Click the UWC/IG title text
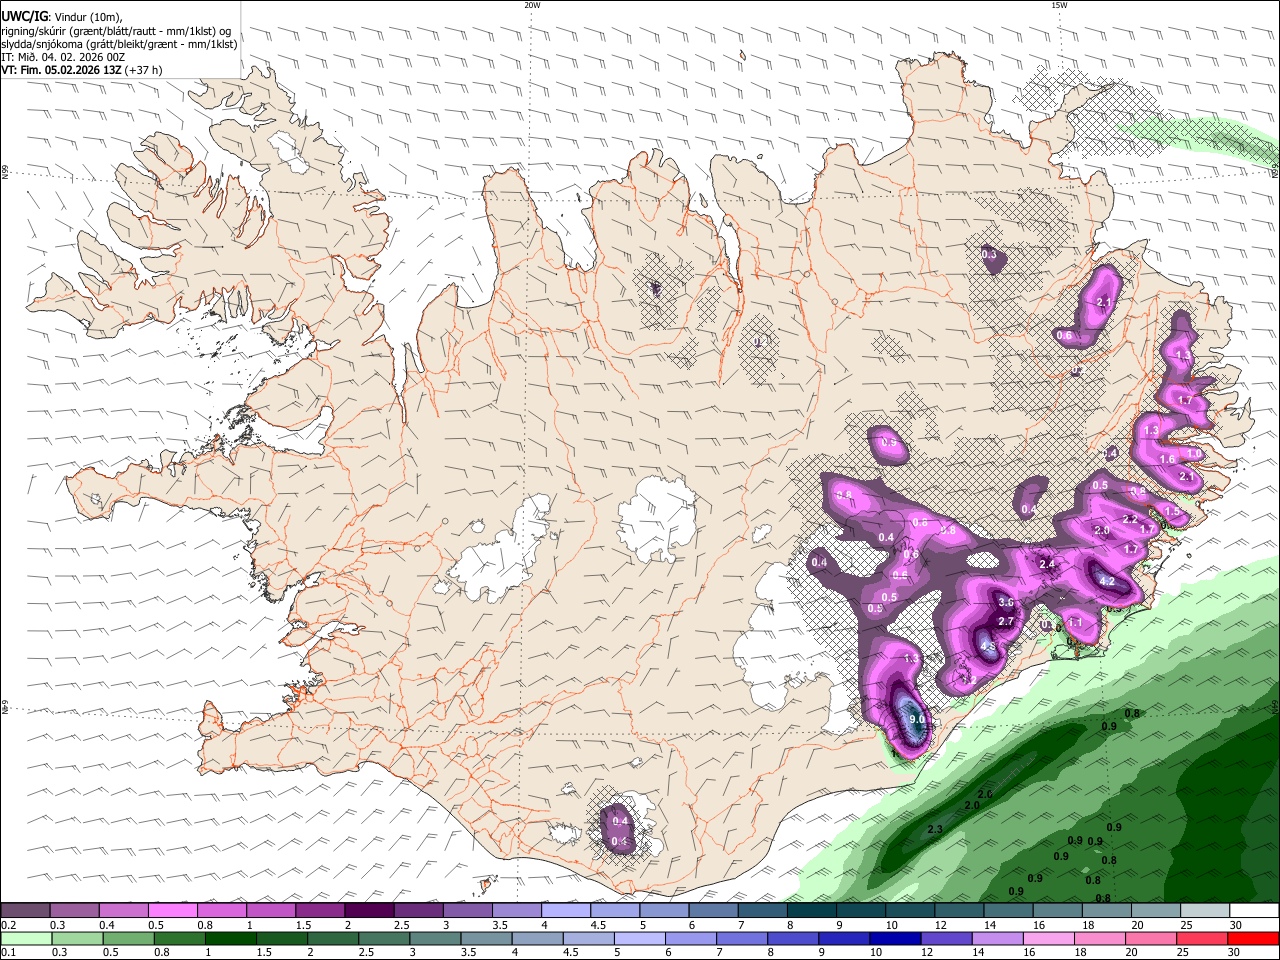 coord(24,16)
